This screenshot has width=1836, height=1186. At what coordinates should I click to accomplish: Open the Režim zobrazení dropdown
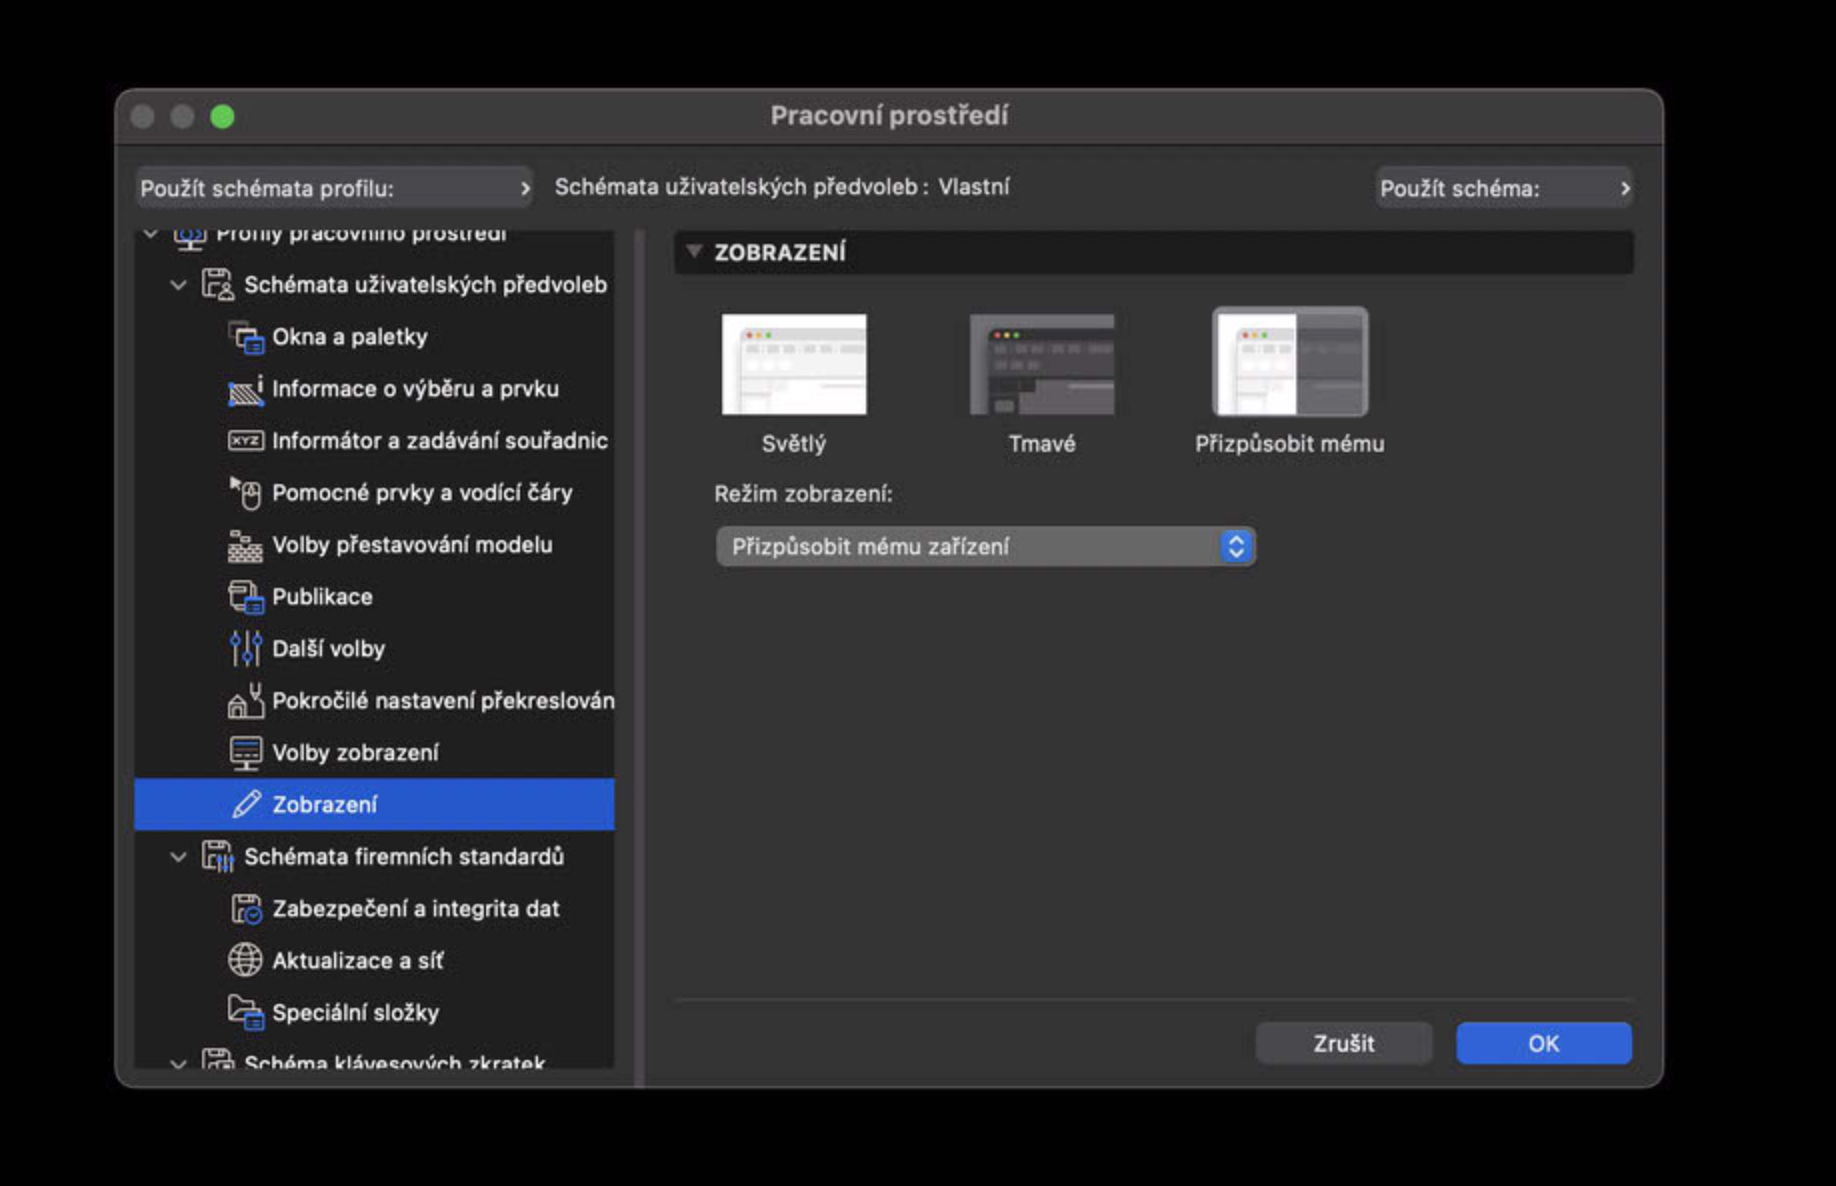pos(986,547)
